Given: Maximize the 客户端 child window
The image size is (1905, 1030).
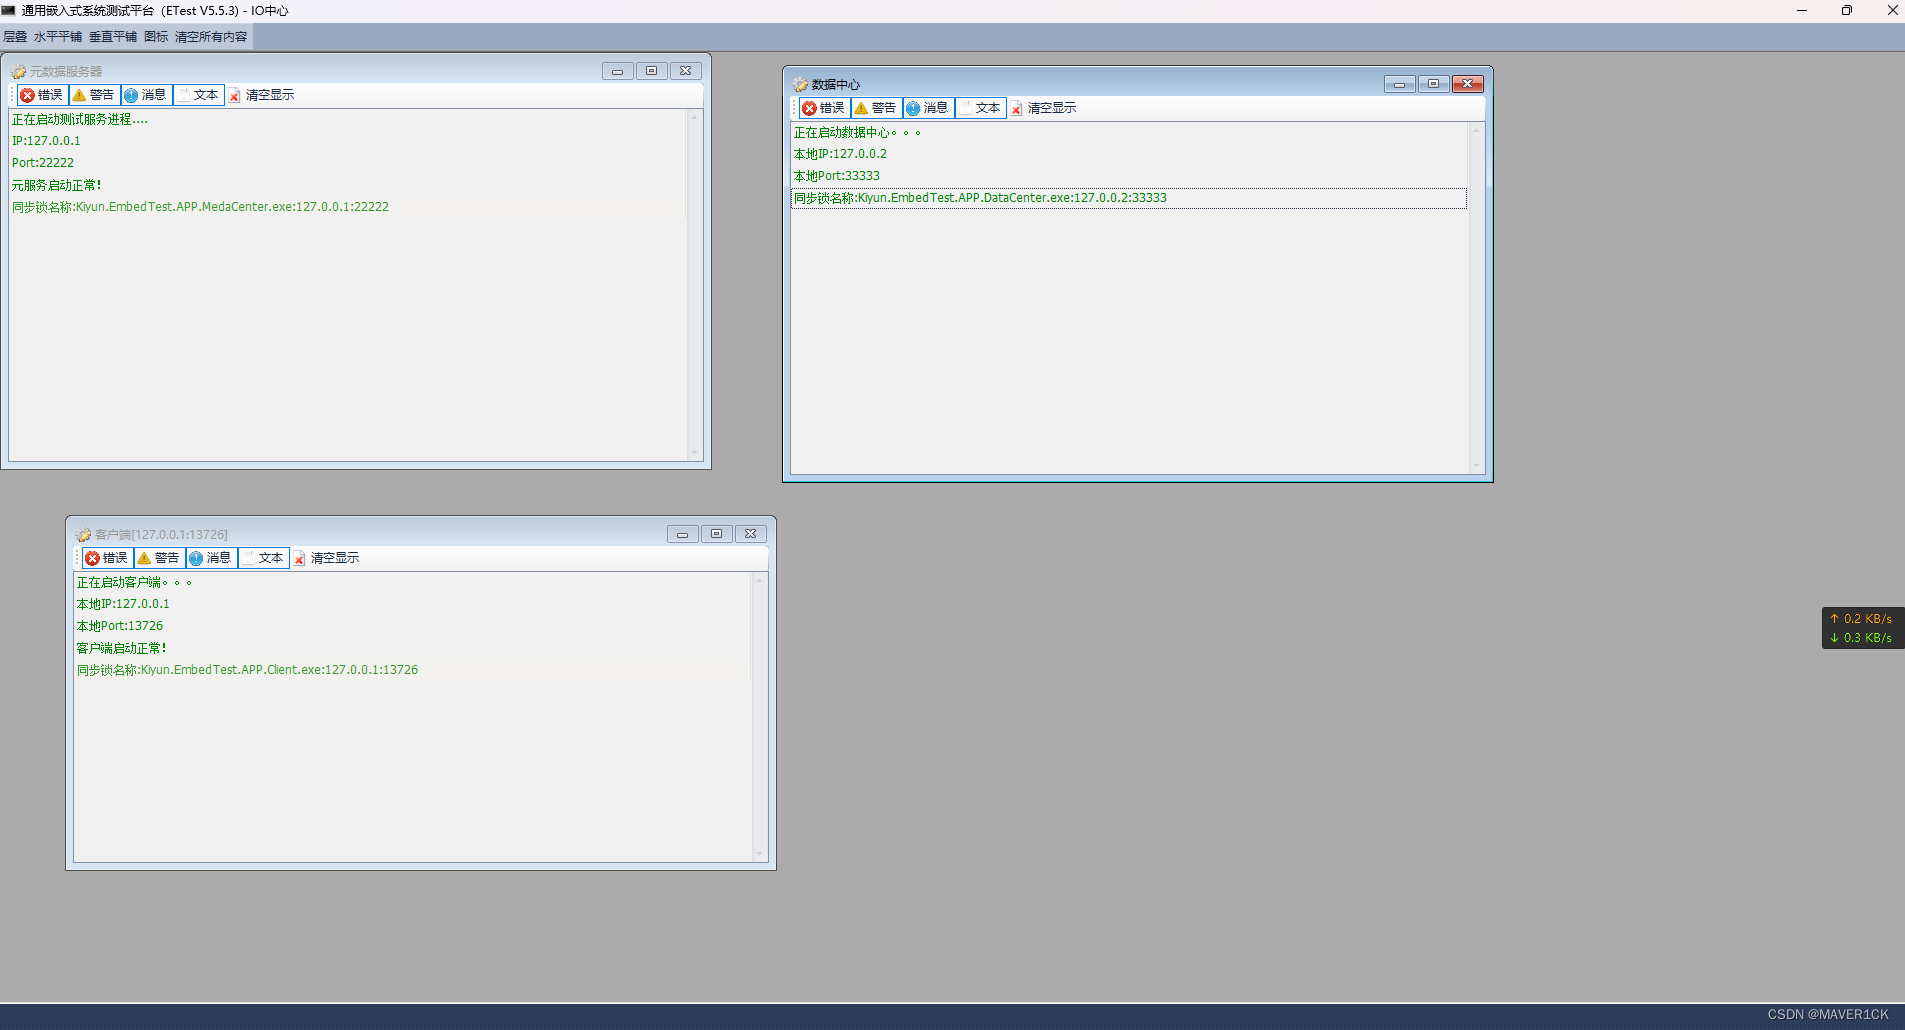Looking at the screenshot, I should click(x=717, y=534).
